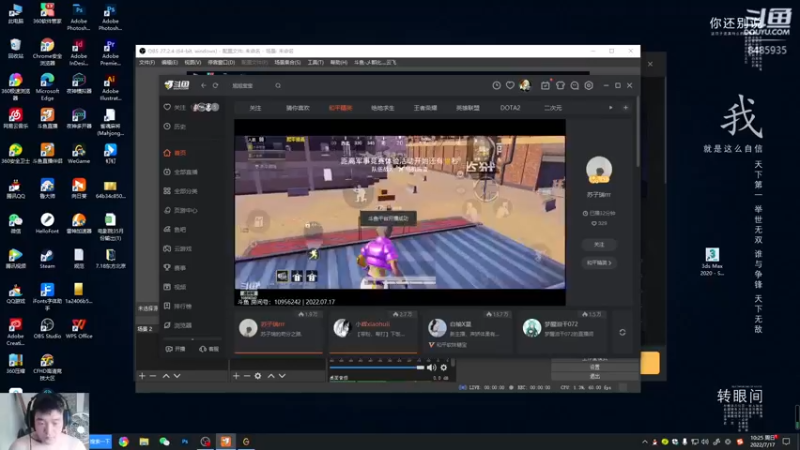Move the scene up with arrow
This screenshot has width=800, height=450.
tap(166, 376)
